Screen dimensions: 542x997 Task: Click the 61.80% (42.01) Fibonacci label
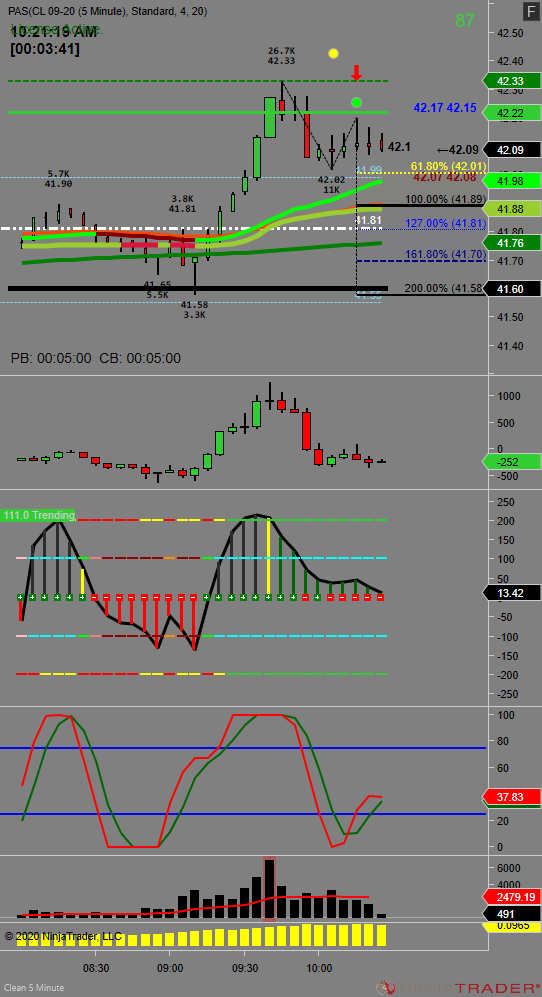[448, 167]
